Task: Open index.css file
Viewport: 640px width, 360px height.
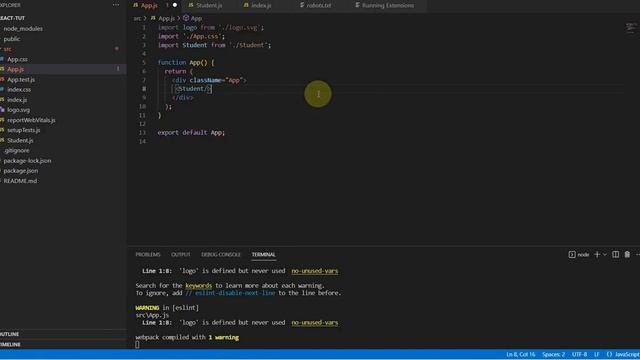Action: pyautogui.click(x=19, y=89)
